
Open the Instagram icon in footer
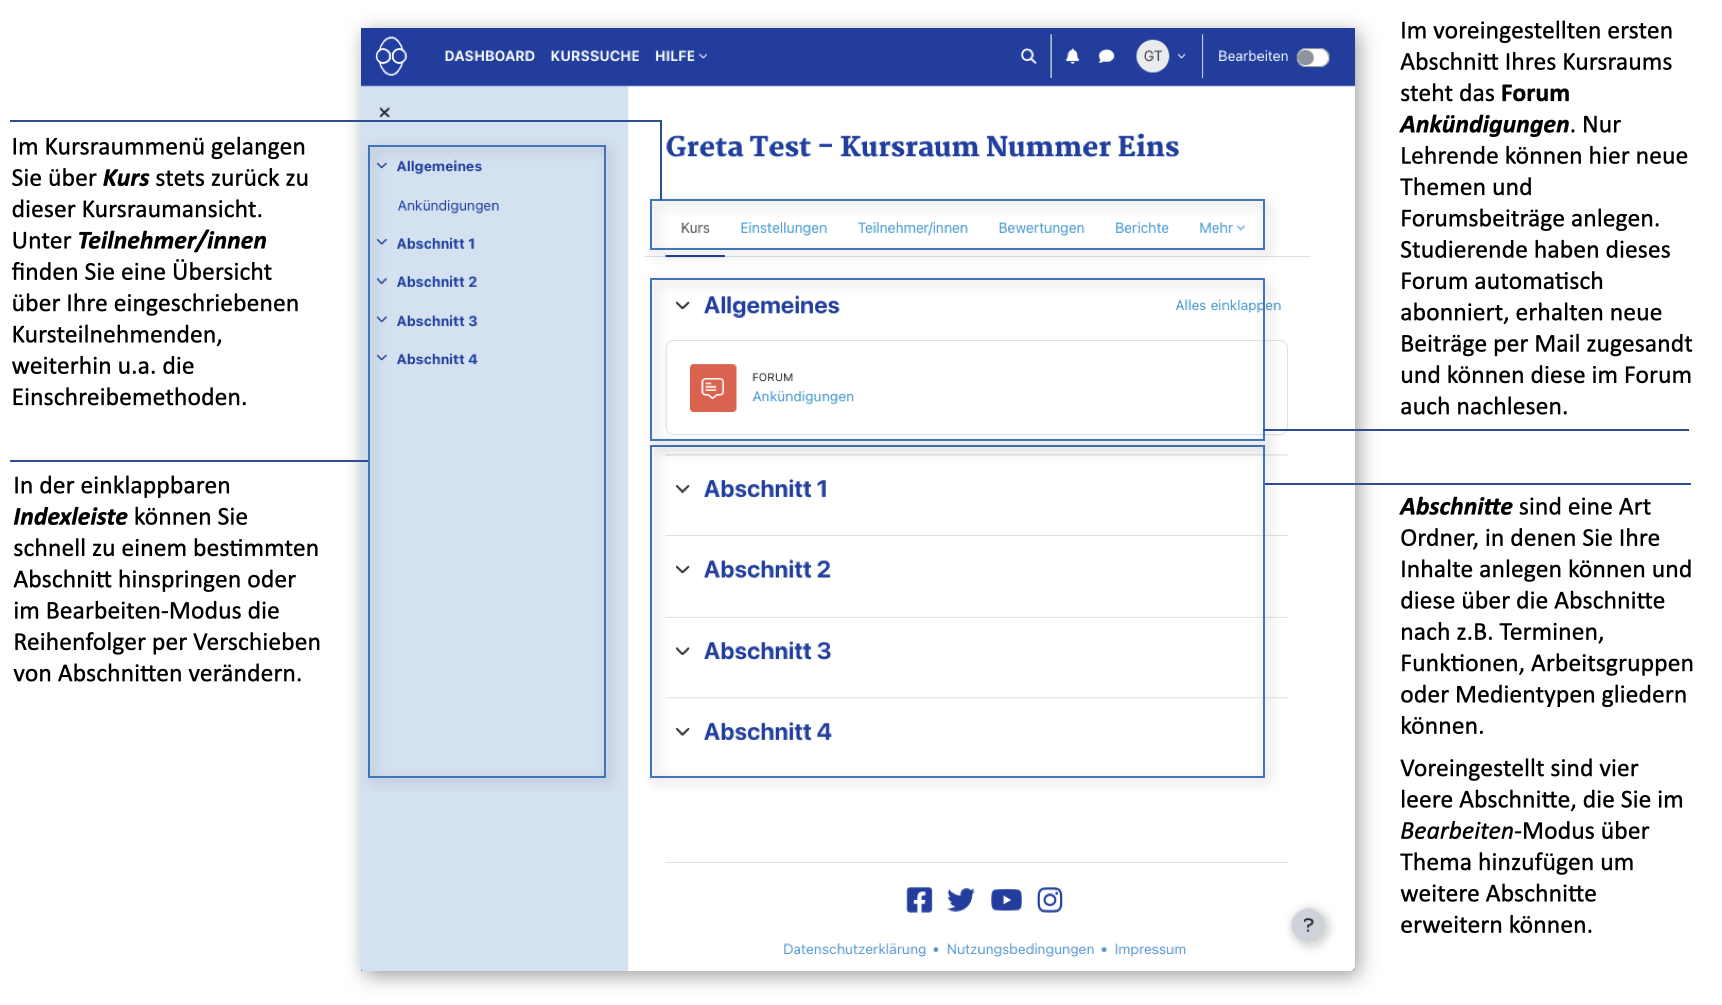(x=1050, y=900)
